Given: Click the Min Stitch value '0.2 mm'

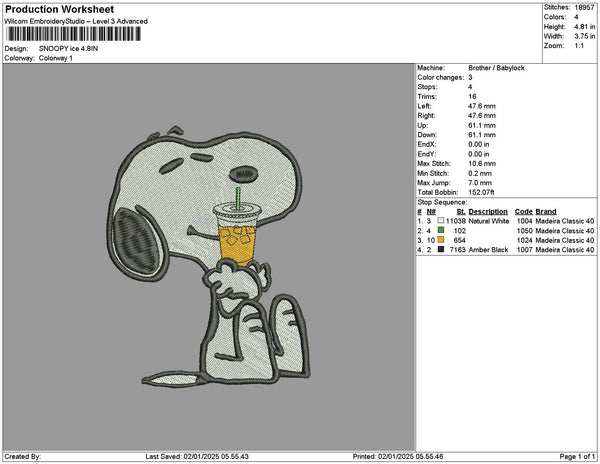Looking at the screenshot, I should click(x=480, y=173).
